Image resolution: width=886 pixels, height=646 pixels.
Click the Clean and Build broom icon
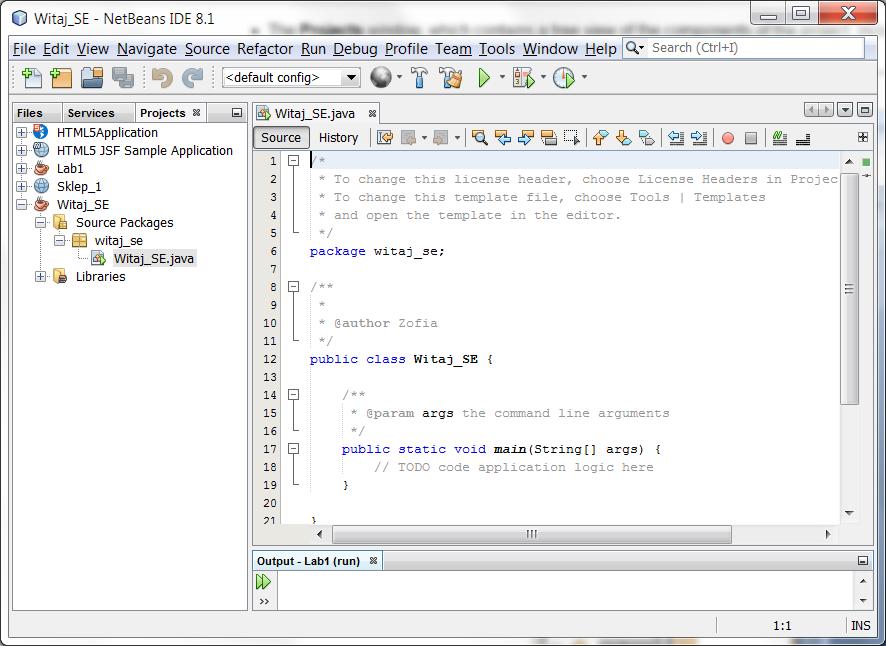[x=451, y=77]
